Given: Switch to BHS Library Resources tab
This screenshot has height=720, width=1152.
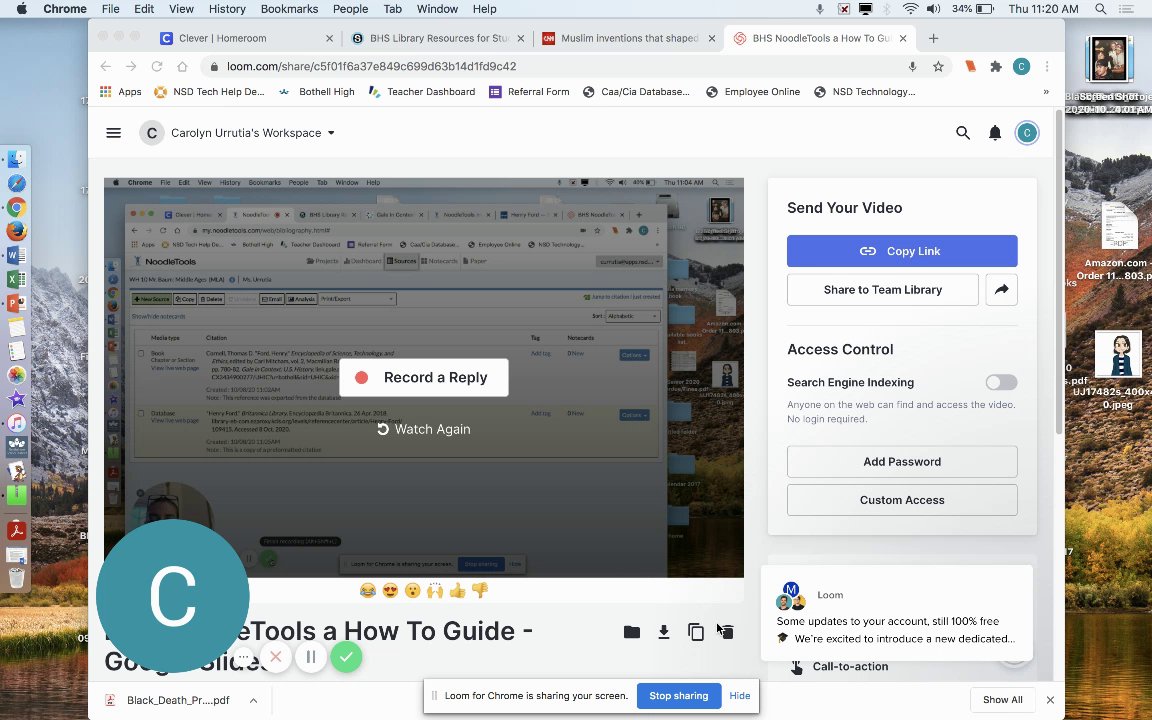Looking at the screenshot, I should pyautogui.click(x=439, y=38).
